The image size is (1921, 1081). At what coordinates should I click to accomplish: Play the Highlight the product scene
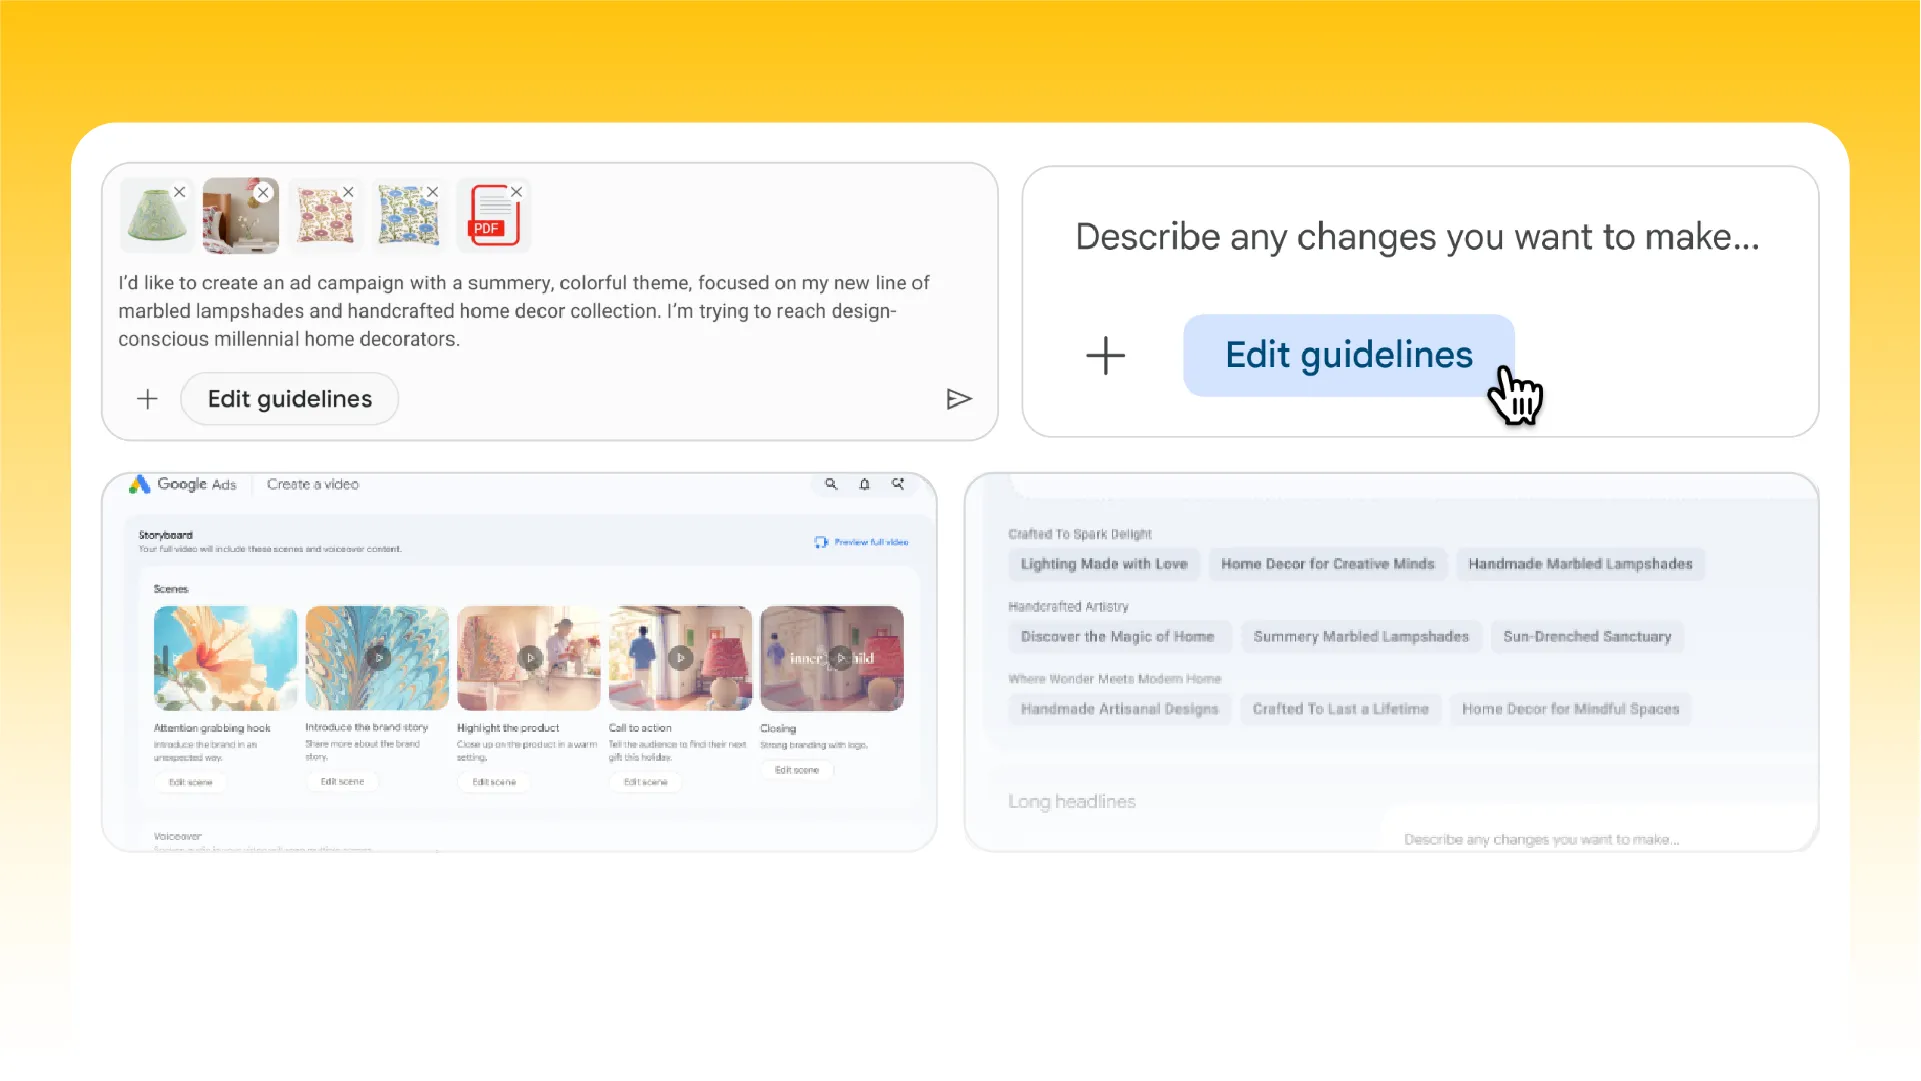click(529, 658)
